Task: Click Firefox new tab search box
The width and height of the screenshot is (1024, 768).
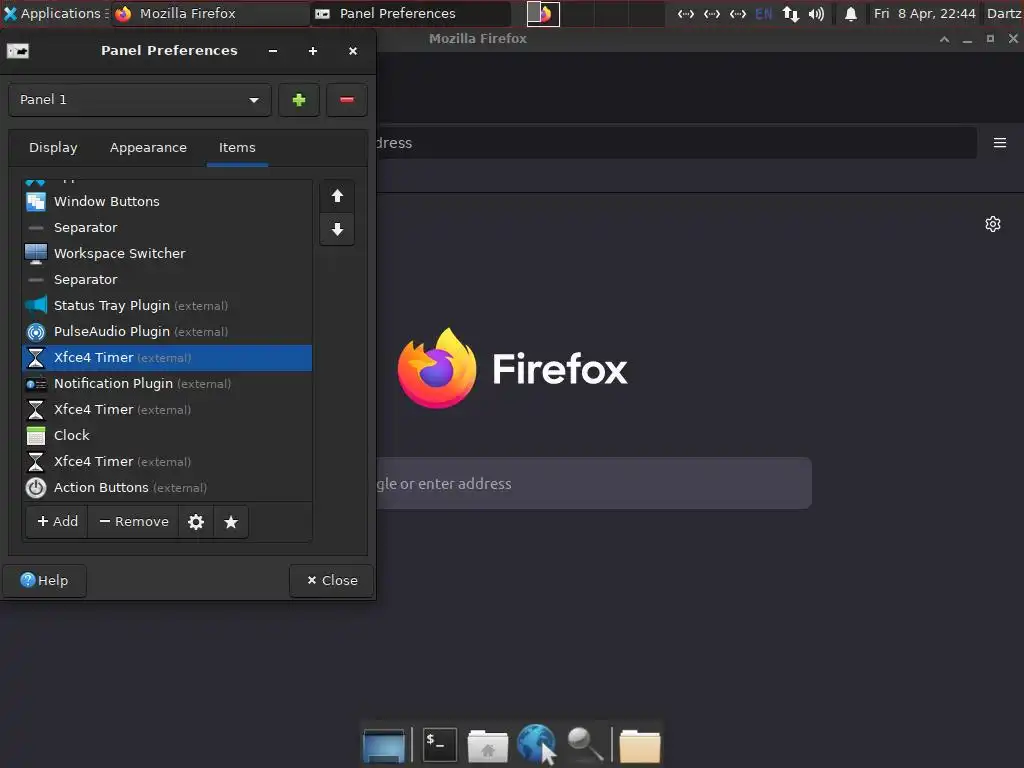Action: point(594,483)
